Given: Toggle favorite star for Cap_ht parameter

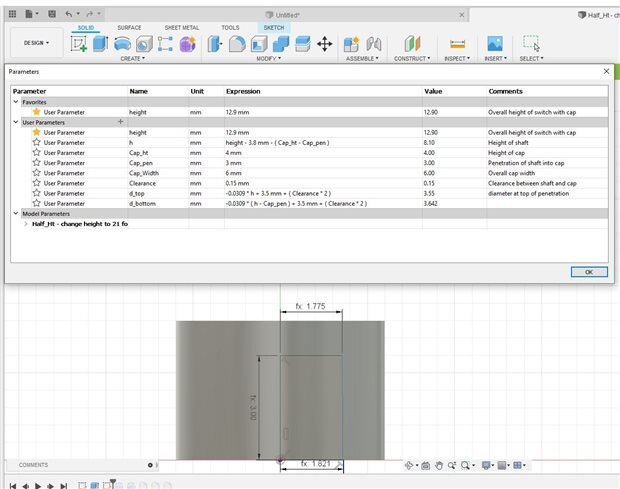Looking at the screenshot, I should click(37, 152).
